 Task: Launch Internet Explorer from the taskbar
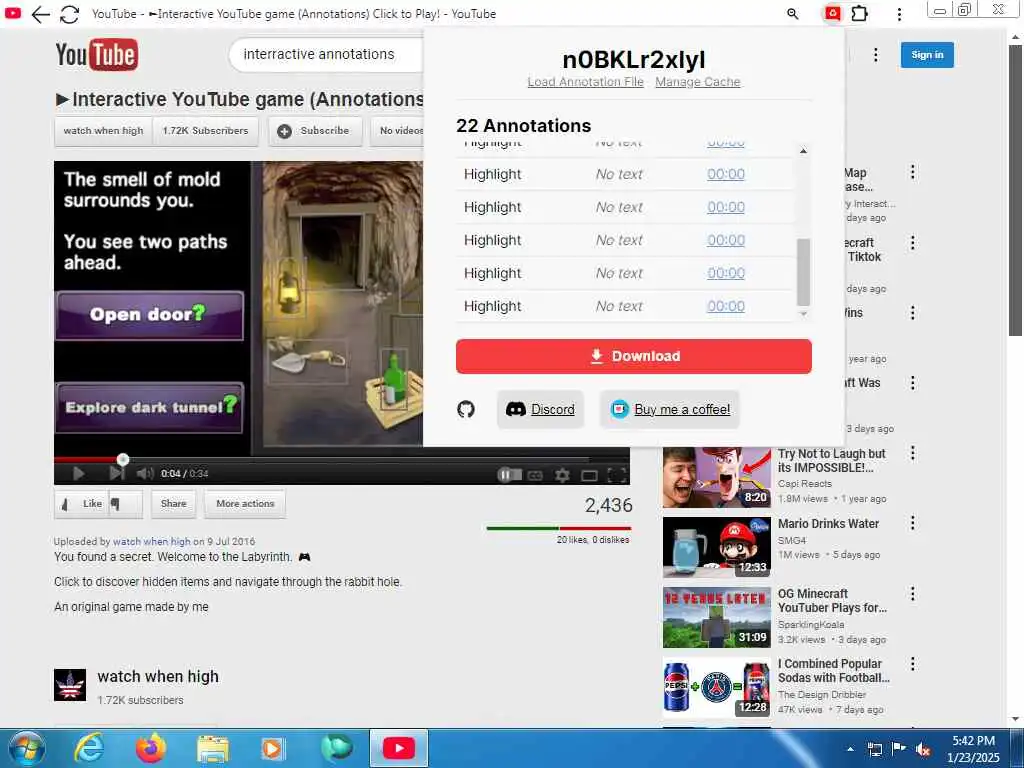tap(88, 748)
